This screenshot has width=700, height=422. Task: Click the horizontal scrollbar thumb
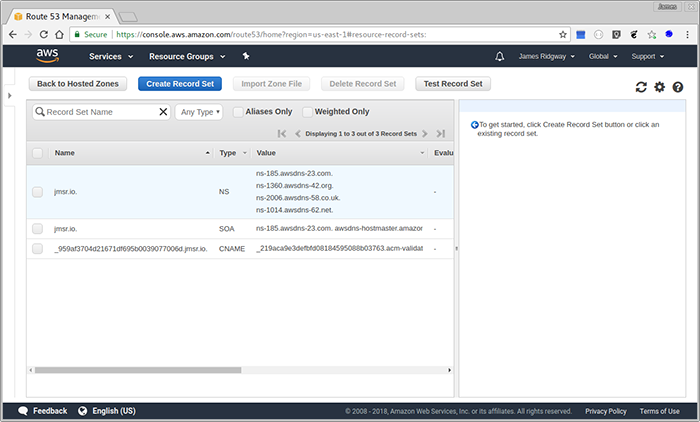tap(138, 370)
